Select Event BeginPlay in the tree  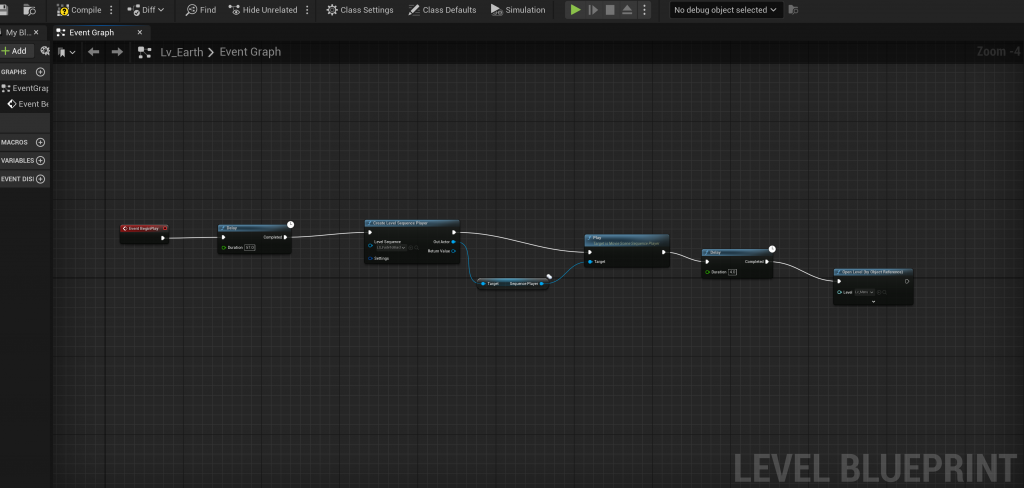pos(27,104)
